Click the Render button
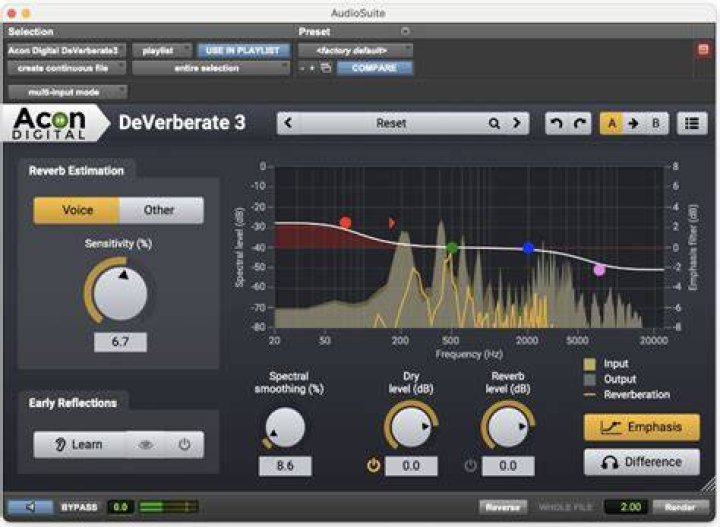The image size is (720, 527). (x=680, y=507)
